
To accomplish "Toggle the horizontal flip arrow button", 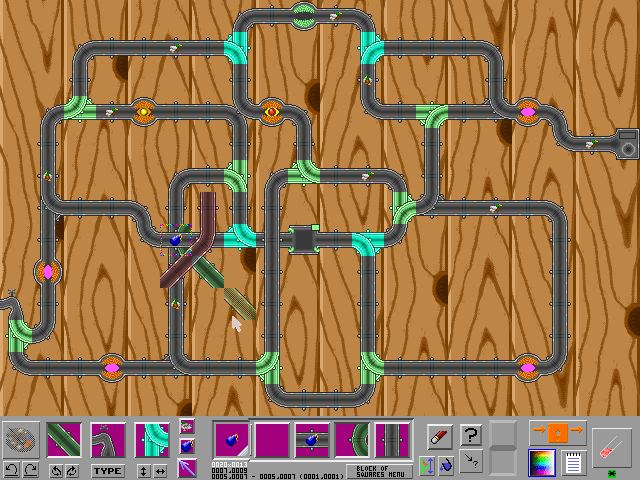I will coord(160,470).
